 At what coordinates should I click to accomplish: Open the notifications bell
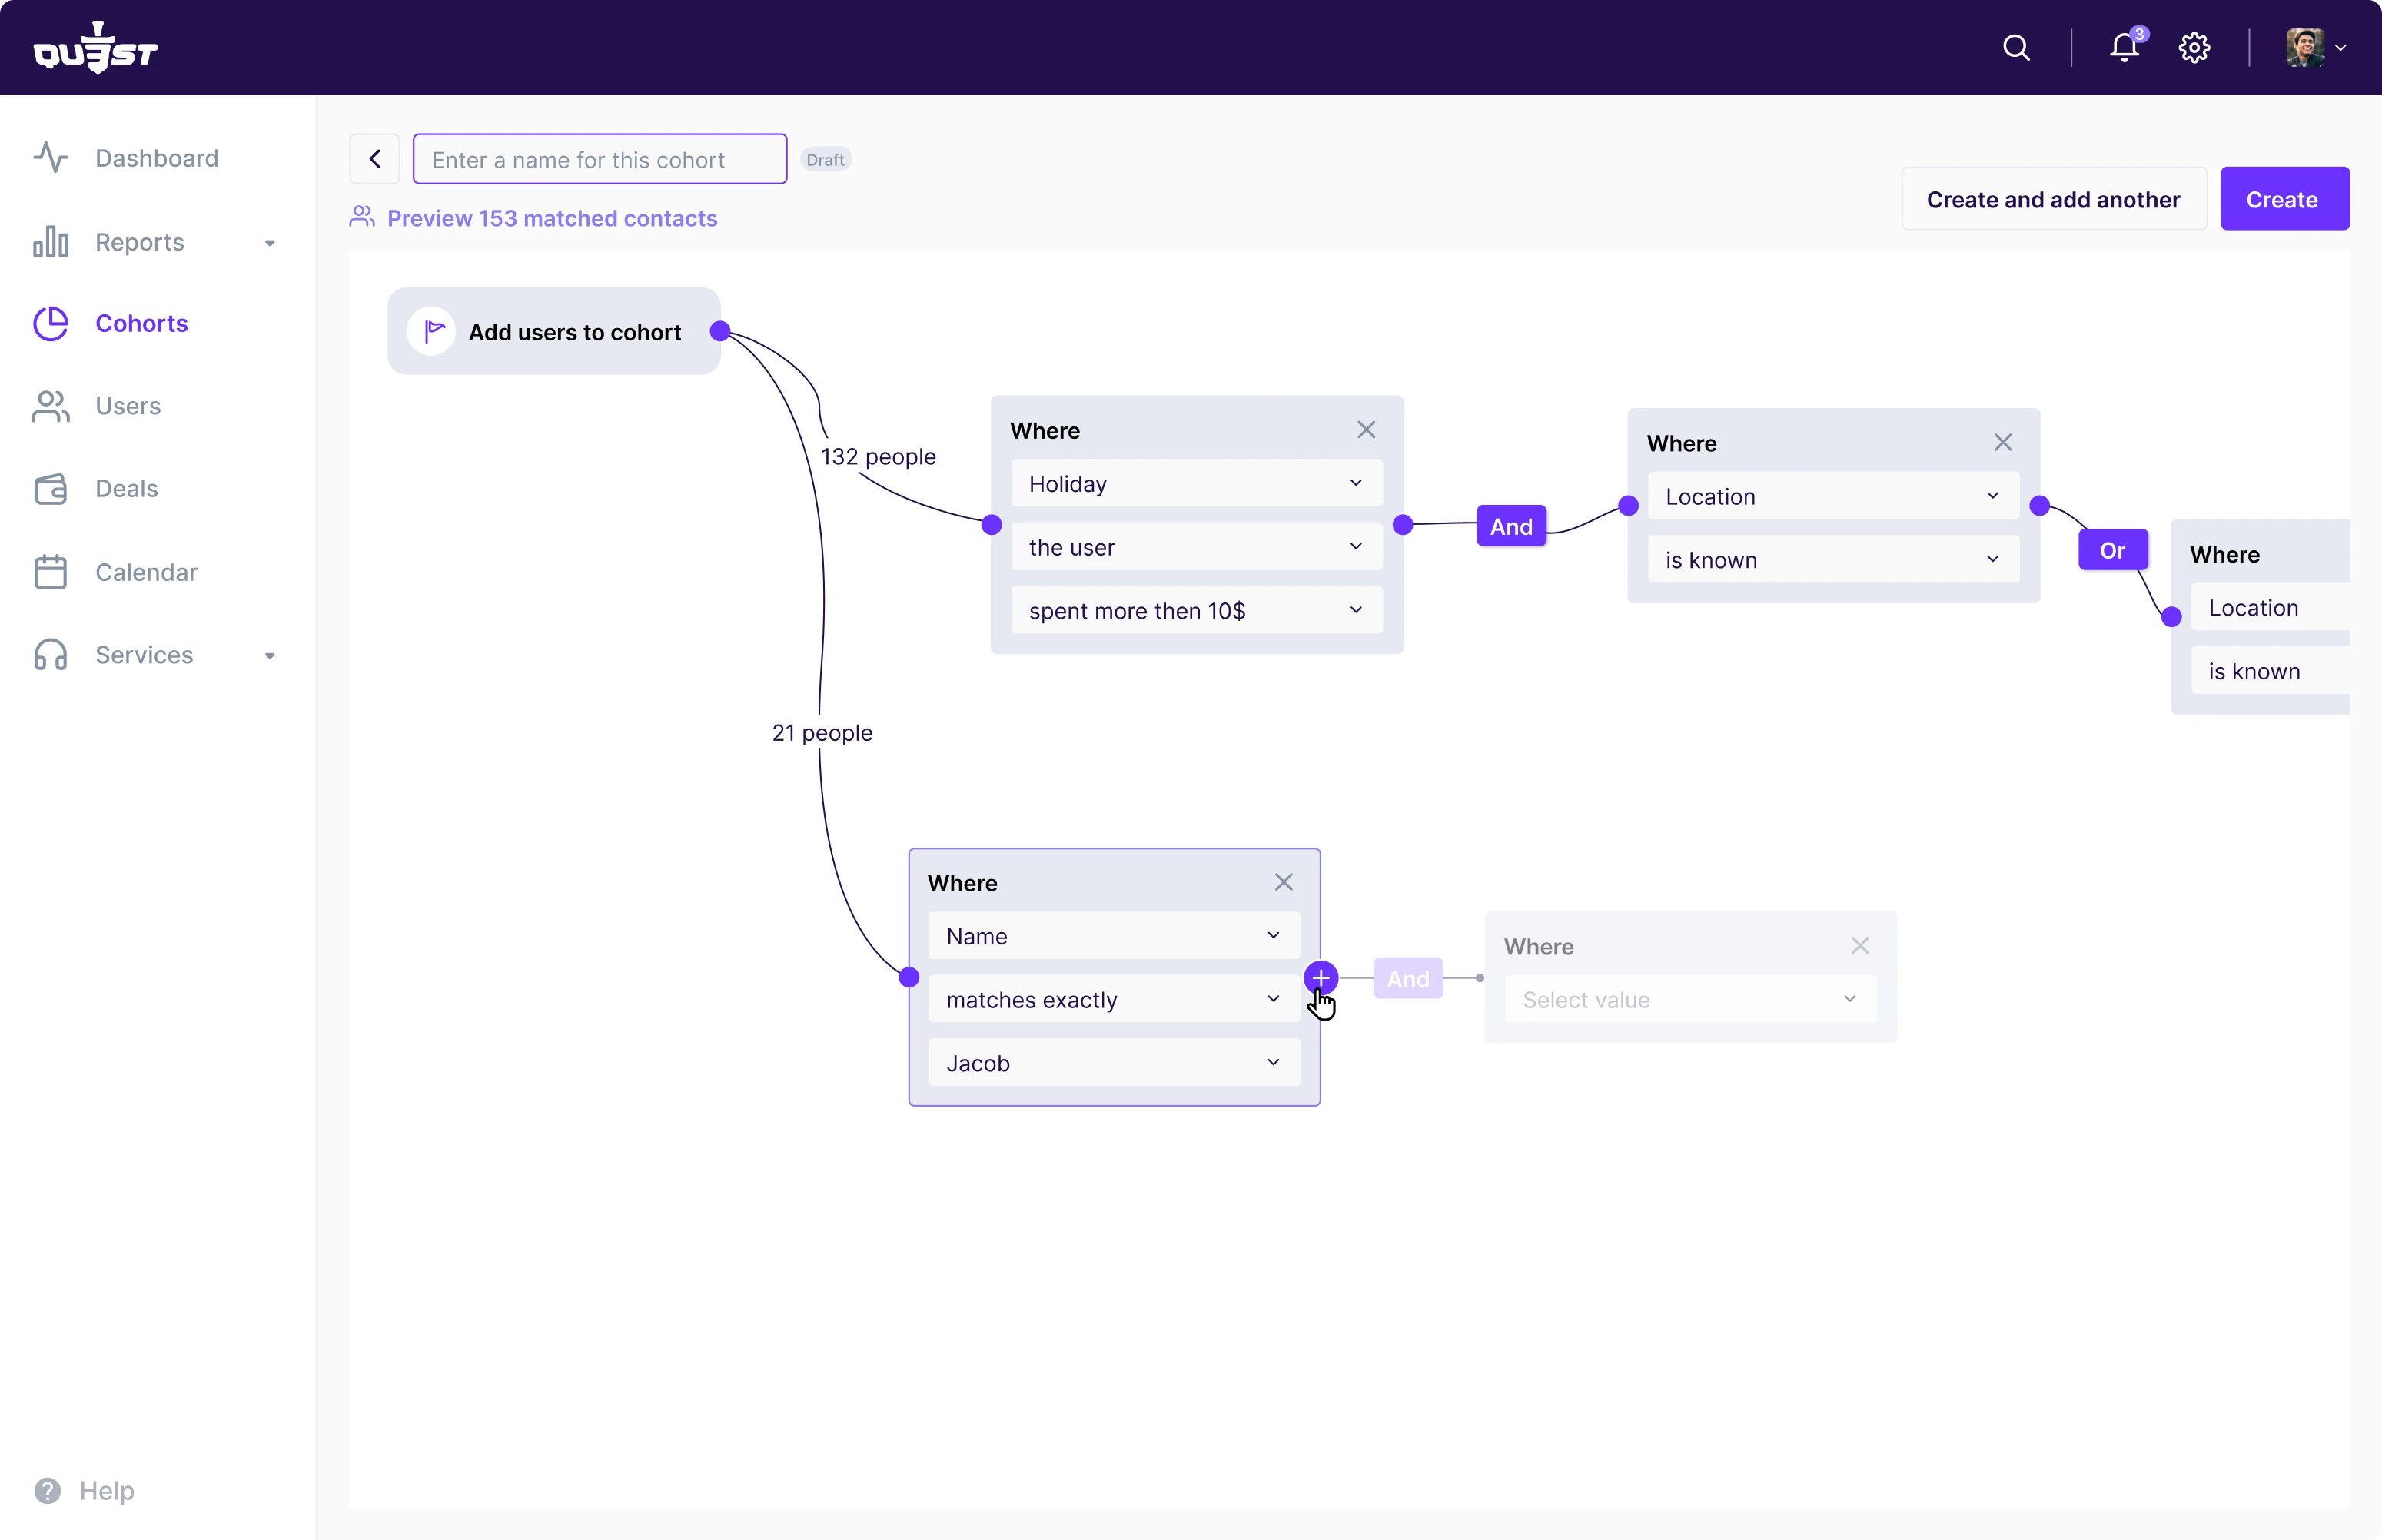pos(2124,48)
